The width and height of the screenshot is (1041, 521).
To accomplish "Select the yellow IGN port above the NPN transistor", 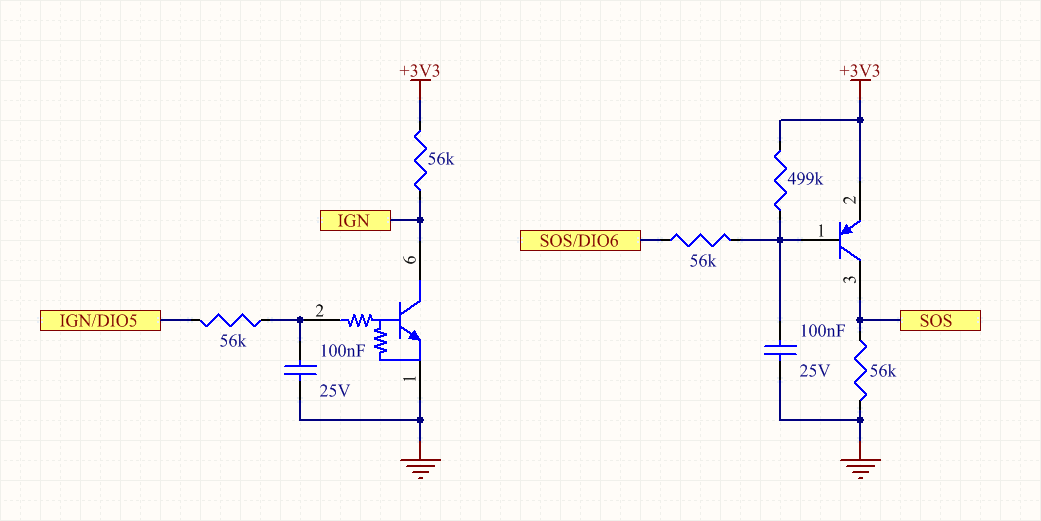I will (355, 220).
